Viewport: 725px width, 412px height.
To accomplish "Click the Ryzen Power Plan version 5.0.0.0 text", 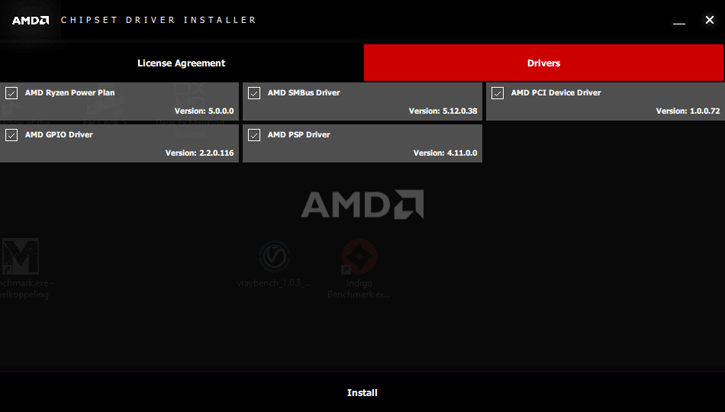I will coord(203,111).
